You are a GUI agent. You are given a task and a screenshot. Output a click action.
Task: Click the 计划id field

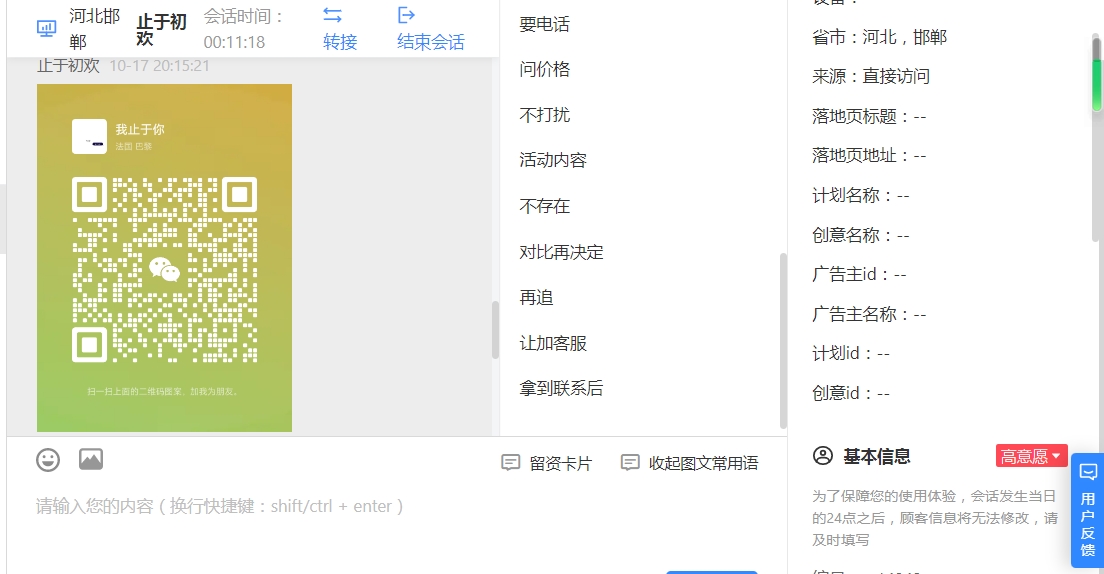click(x=851, y=353)
